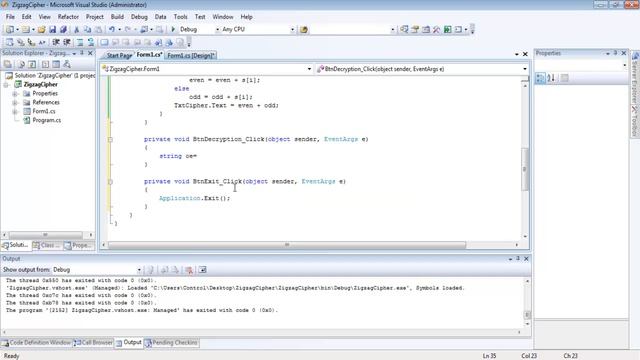Toggle auto-hide pin on Properties panel
Viewport: 640px width, 360px height.
(616, 53)
